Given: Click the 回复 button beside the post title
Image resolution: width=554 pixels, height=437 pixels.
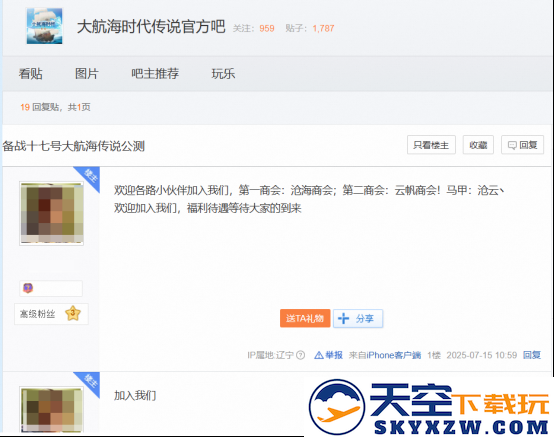Looking at the screenshot, I should point(522,145).
